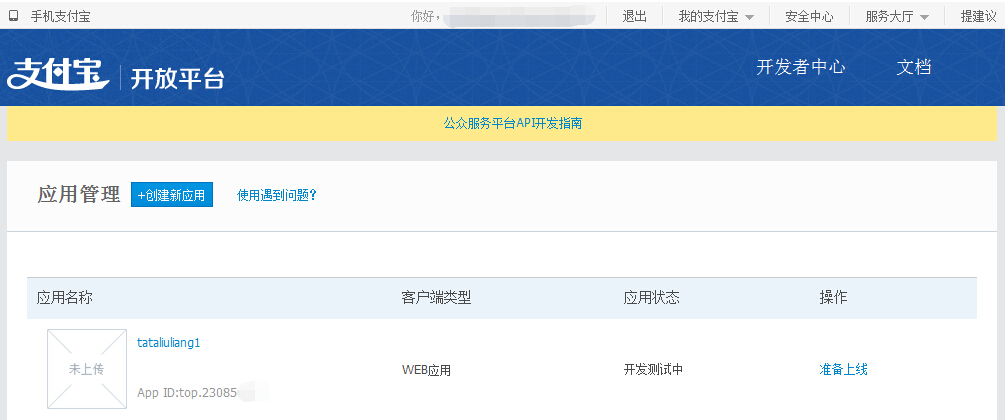Open the tataliuliang1 application link
The width and height of the screenshot is (1005, 420).
pos(169,342)
